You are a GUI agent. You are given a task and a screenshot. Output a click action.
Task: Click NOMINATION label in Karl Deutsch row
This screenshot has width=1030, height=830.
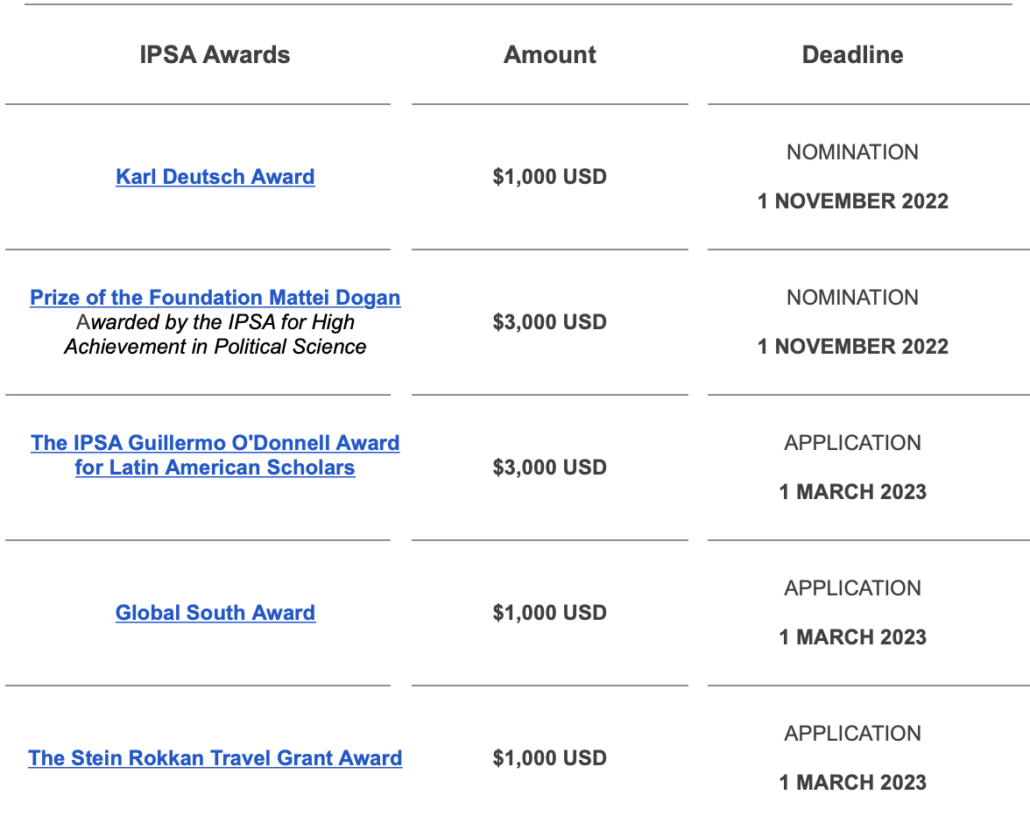pyautogui.click(x=853, y=152)
